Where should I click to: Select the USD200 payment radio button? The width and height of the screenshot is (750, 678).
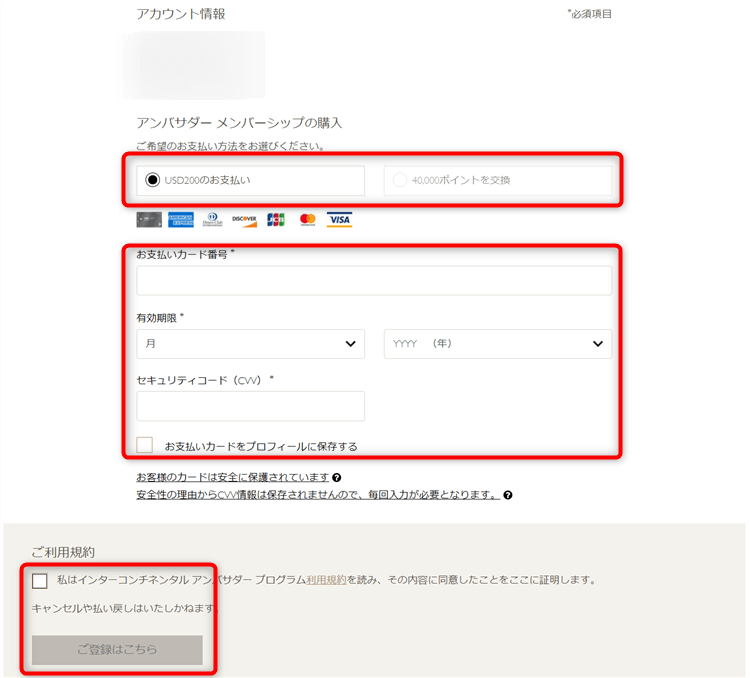pos(152,180)
